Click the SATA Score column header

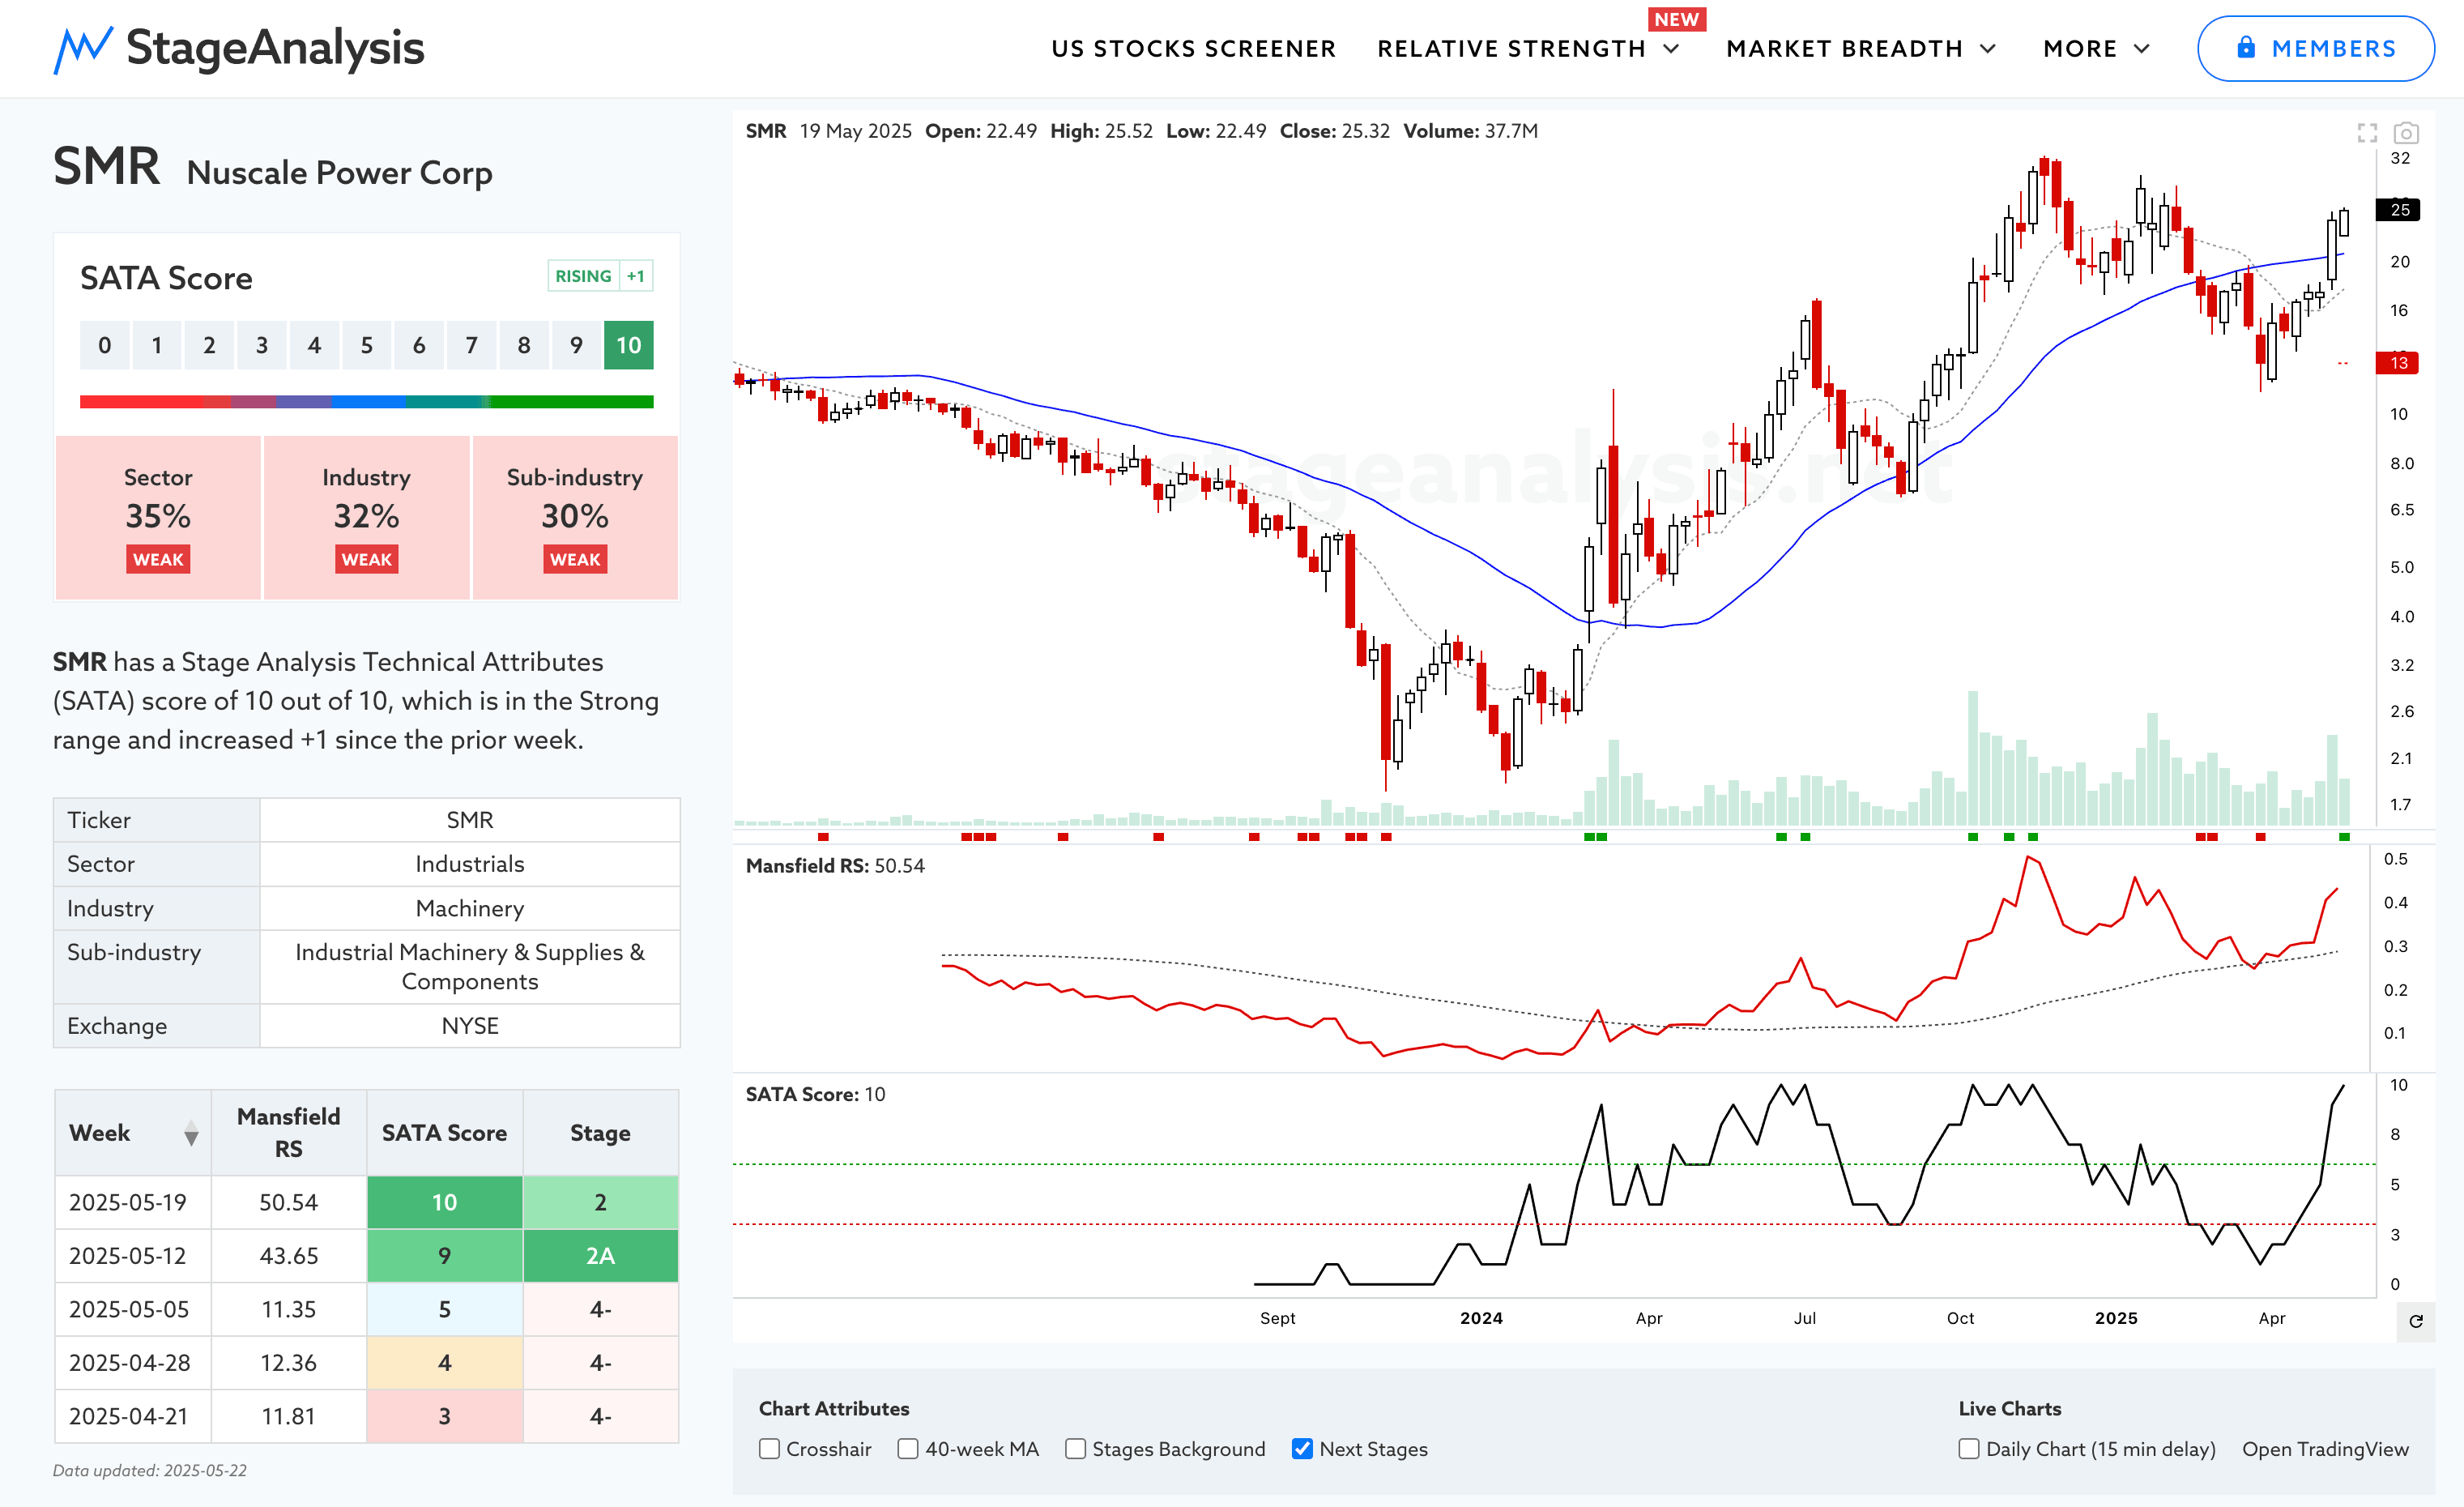coord(444,1133)
